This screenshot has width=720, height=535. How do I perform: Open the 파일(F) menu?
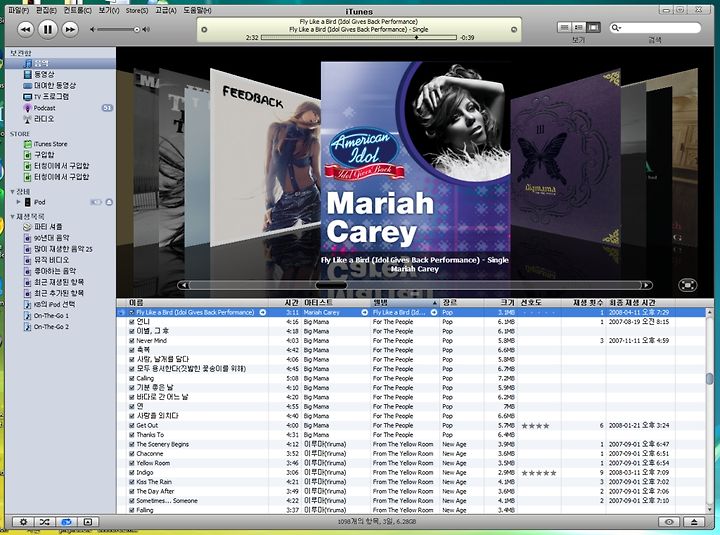coord(18,10)
